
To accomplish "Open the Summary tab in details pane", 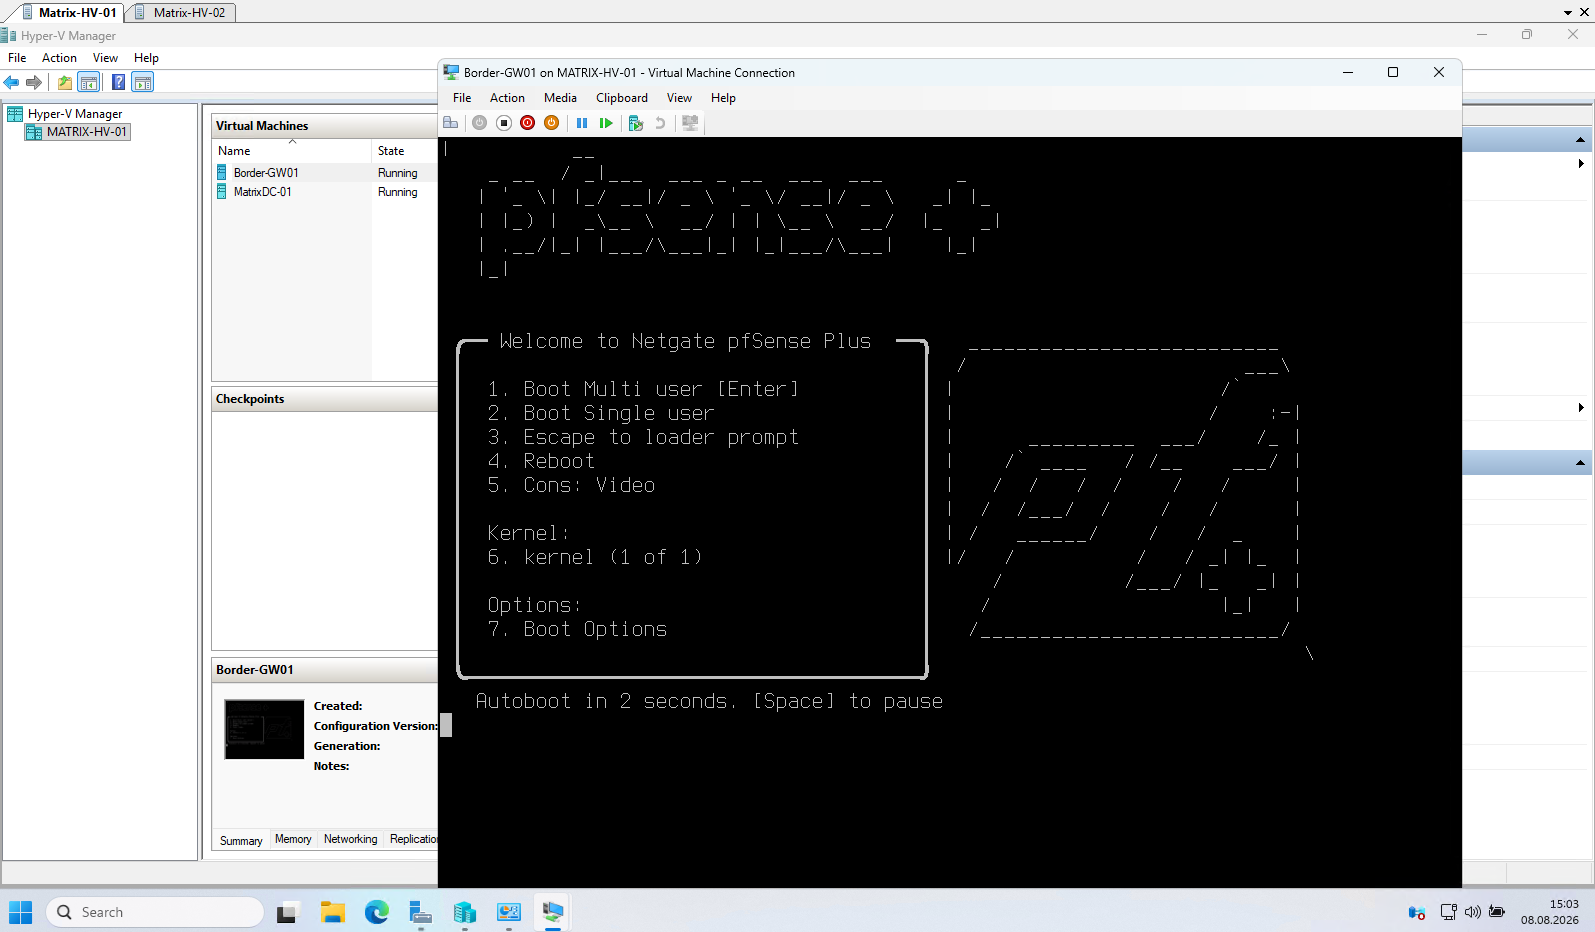I will coord(241,841).
